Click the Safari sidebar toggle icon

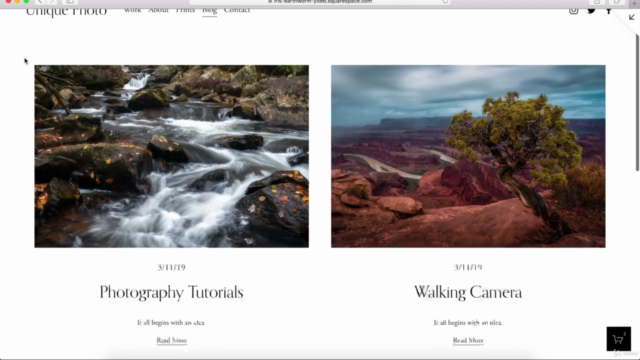[70, 2]
